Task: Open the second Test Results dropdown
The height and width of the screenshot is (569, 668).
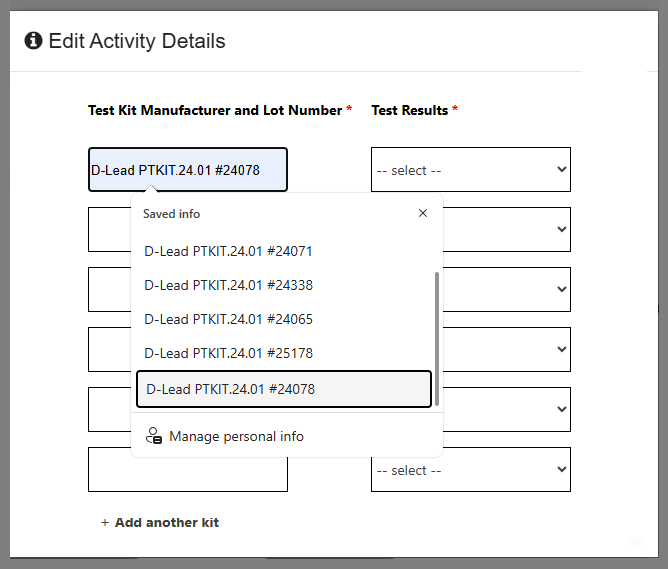Action: [x=507, y=230]
